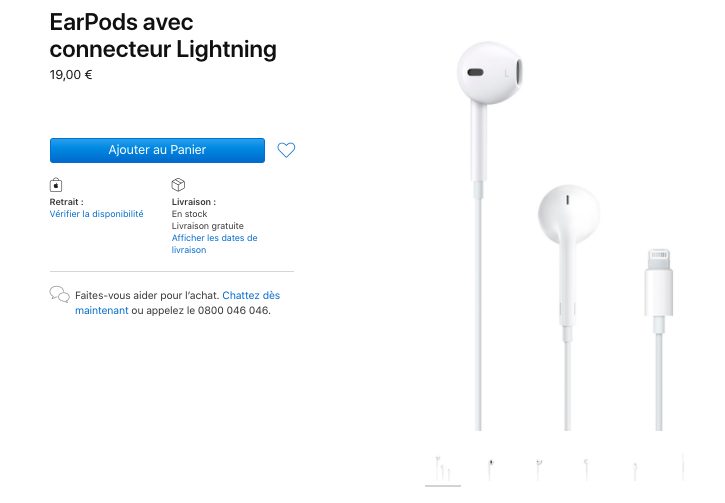The image size is (725, 503).
Task: Click the chat bubbles help icon
Action: (60, 294)
